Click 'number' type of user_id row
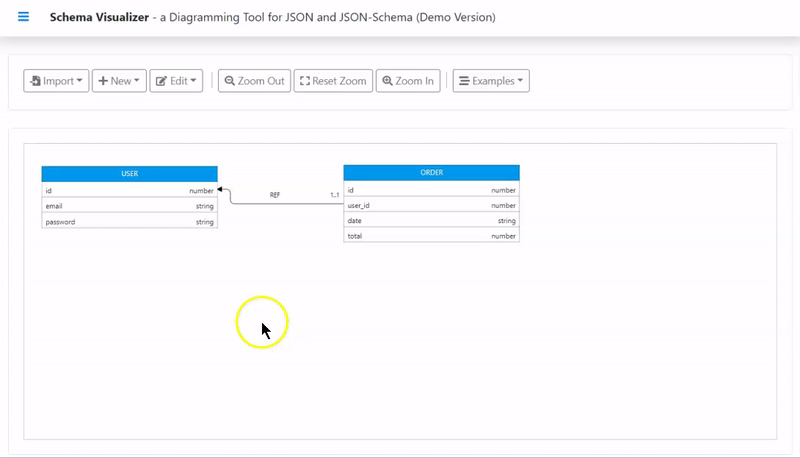800x458 pixels. click(x=504, y=206)
